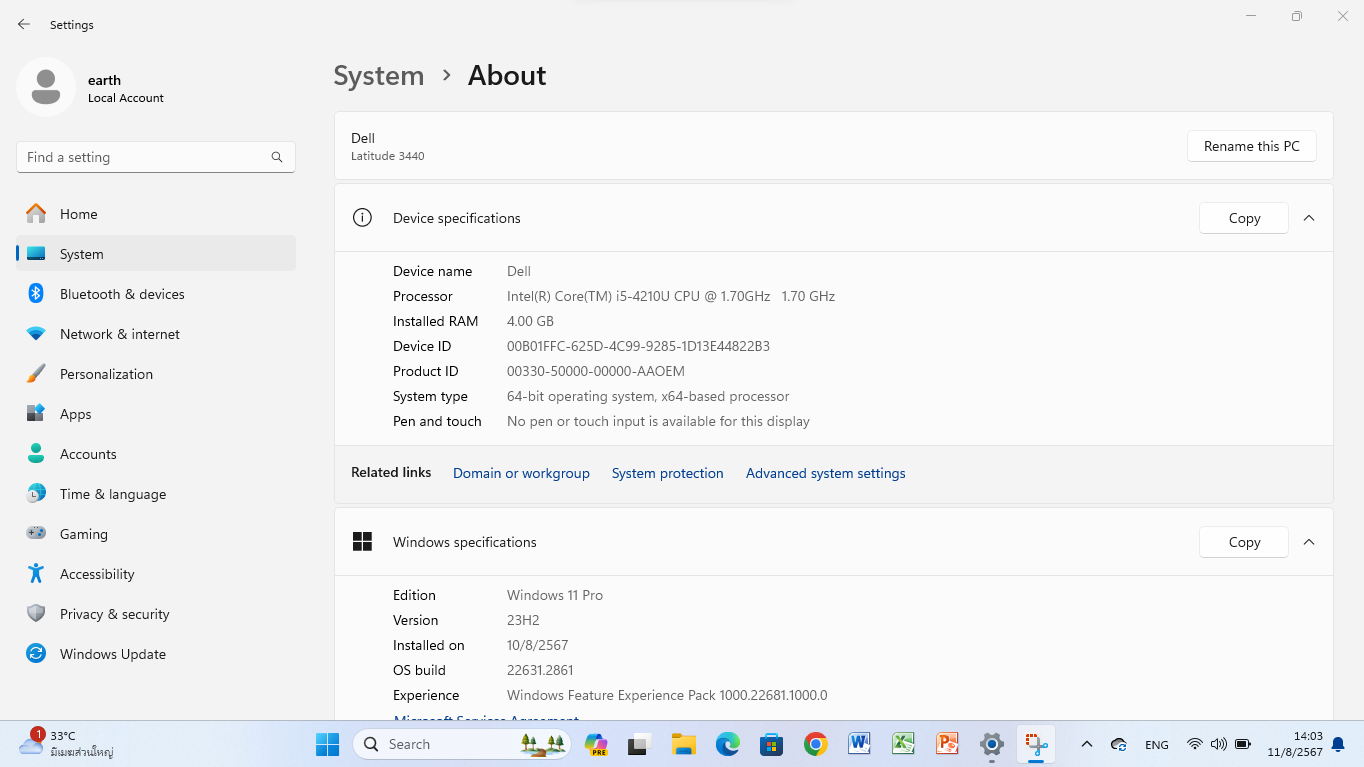
Task: Click the System breadcrumb link
Action: pyautogui.click(x=379, y=76)
